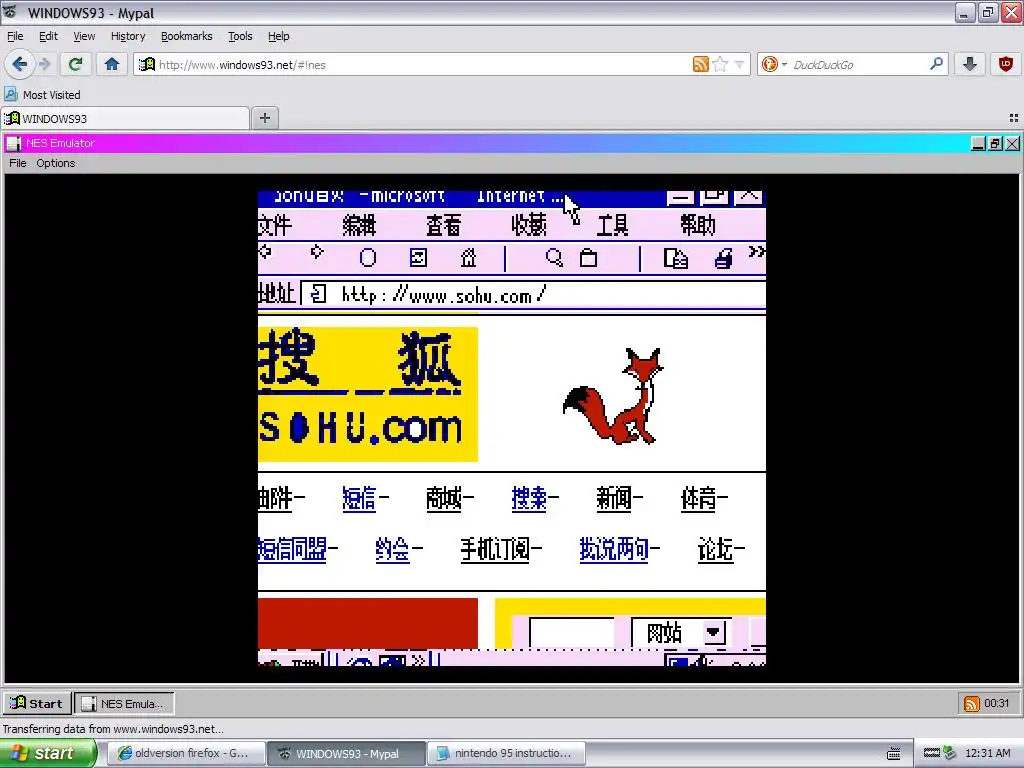Click the emulated home icon in game toolbar
The image size is (1024, 768).
(468, 258)
